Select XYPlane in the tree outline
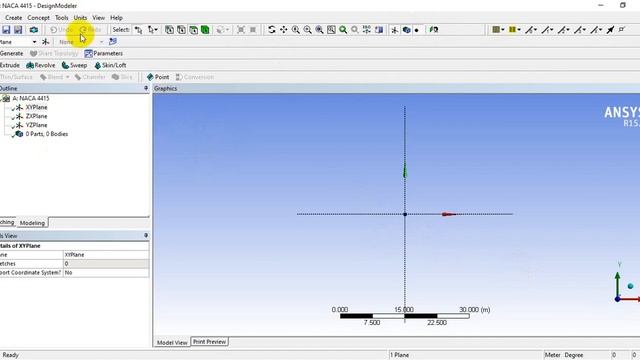 [x=36, y=107]
